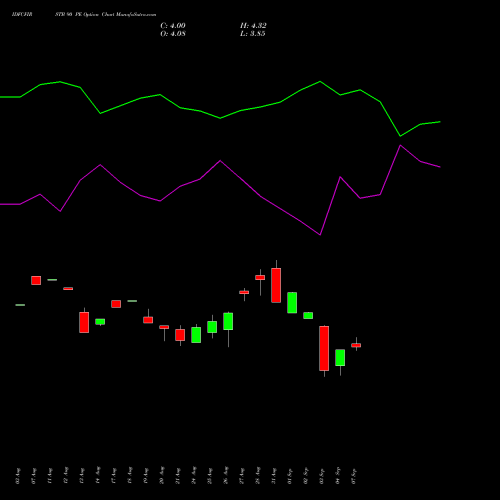Click the red candle for 28 Aug
Viewport: 500px width, 500px height.
260,277
